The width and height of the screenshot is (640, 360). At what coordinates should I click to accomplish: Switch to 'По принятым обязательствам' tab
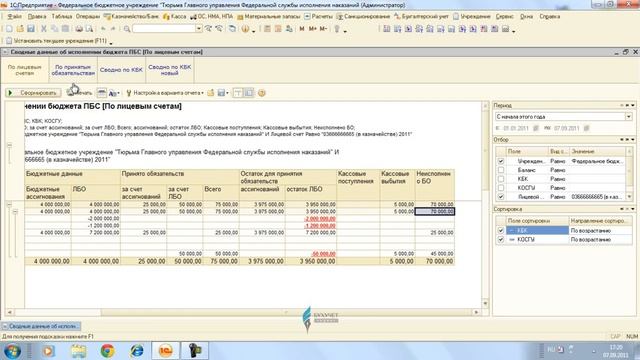coord(73,70)
